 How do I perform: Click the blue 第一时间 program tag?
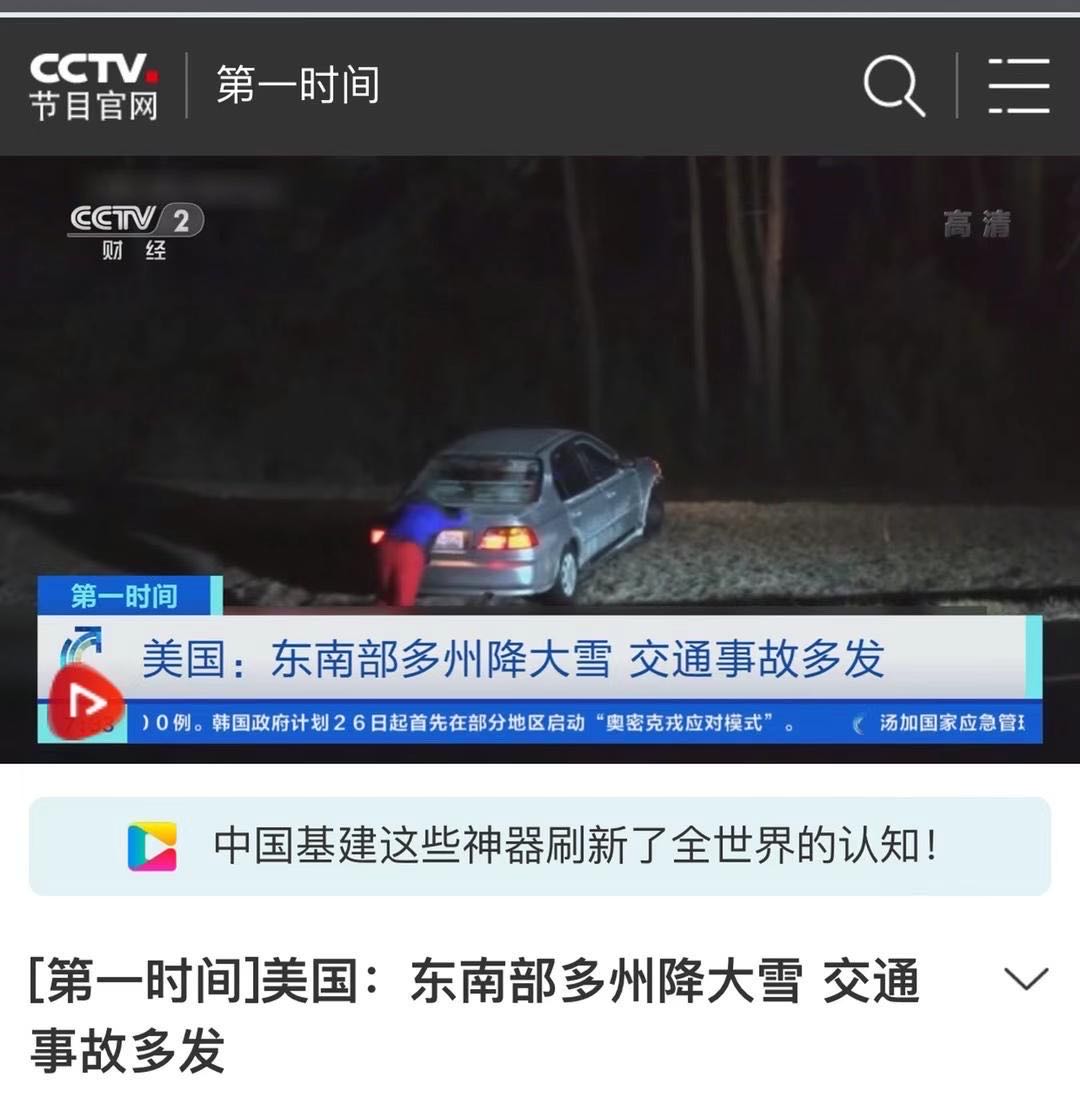(x=125, y=595)
